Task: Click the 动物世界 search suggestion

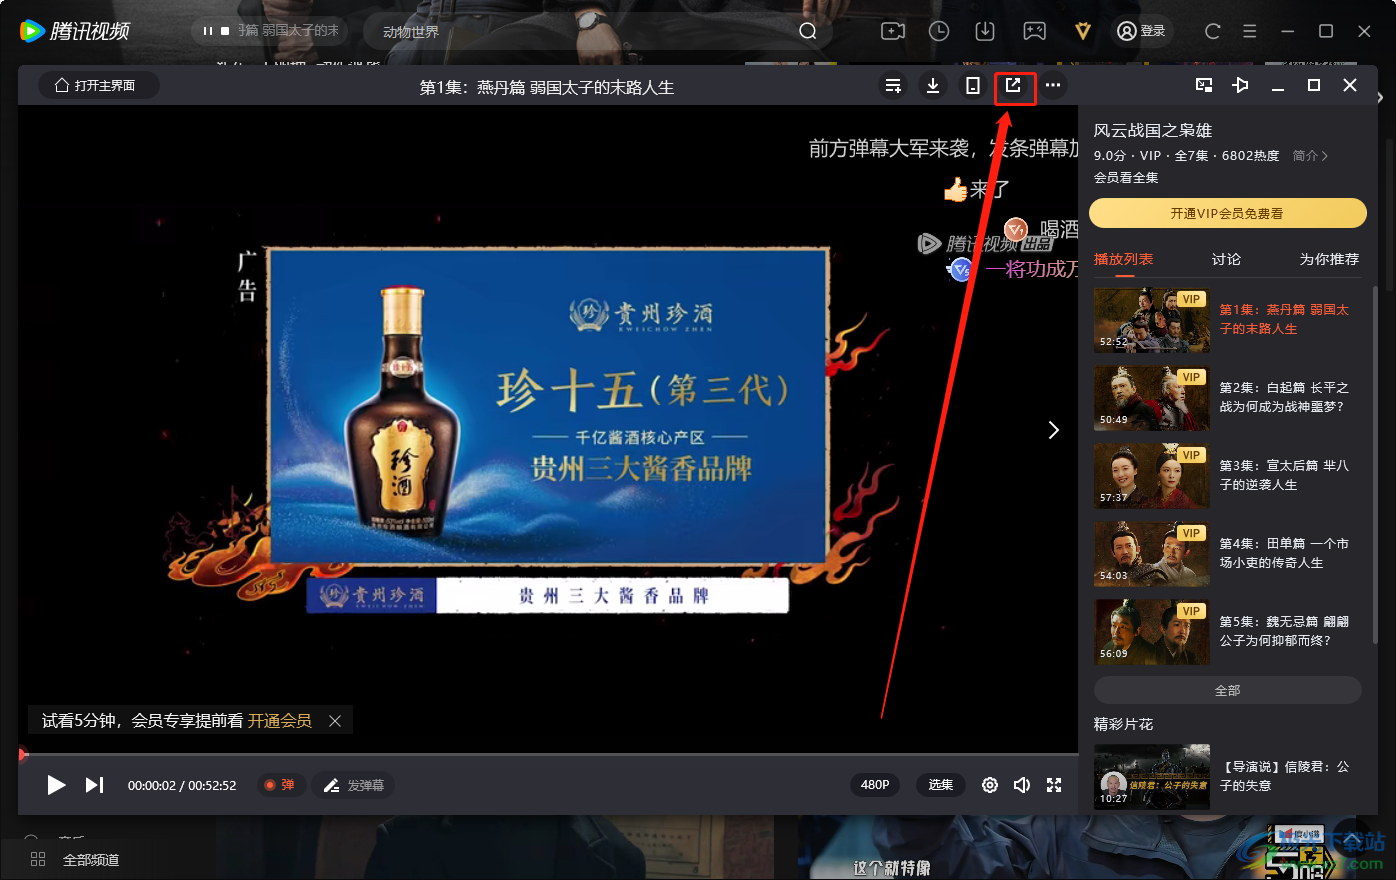Action: (411, 32)
